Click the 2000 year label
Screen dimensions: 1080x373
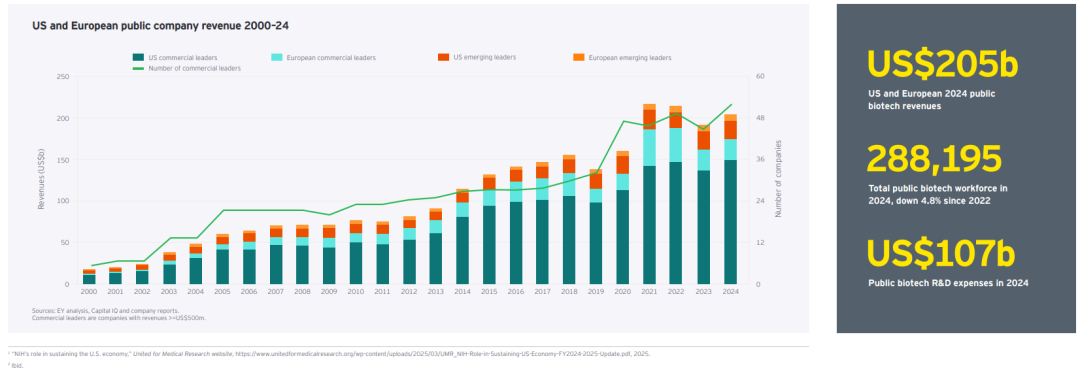pos(89,292)
